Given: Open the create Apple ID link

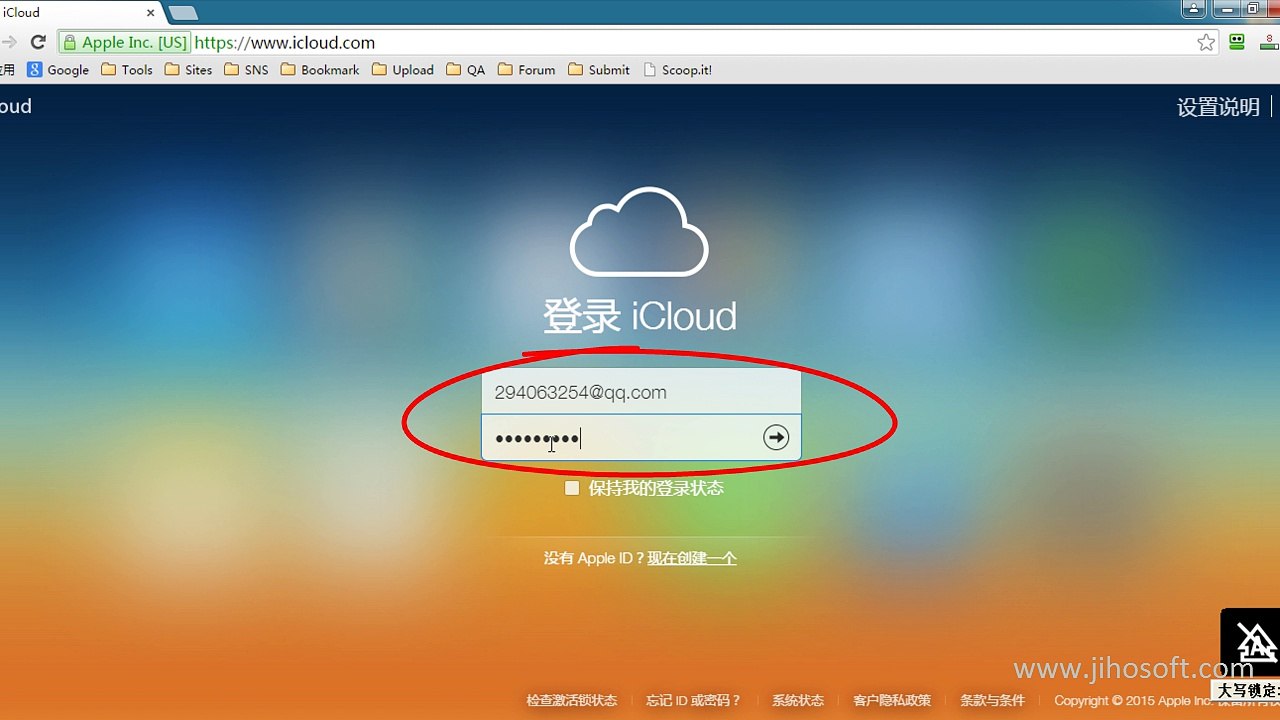Looking at the screenshot, I should (x=692, y=558).
